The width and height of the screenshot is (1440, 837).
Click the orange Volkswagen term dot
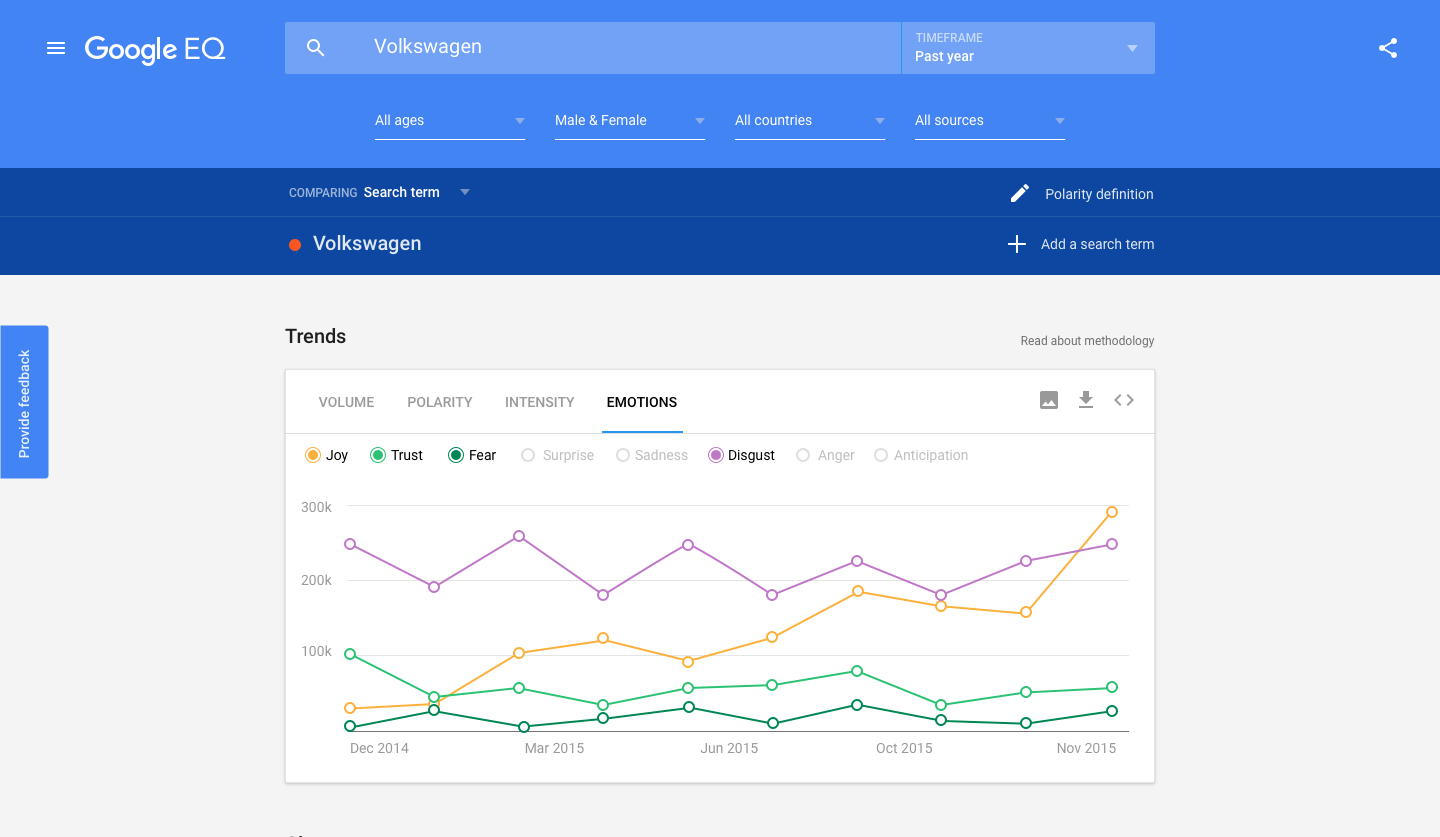click(x=295, y=245)
